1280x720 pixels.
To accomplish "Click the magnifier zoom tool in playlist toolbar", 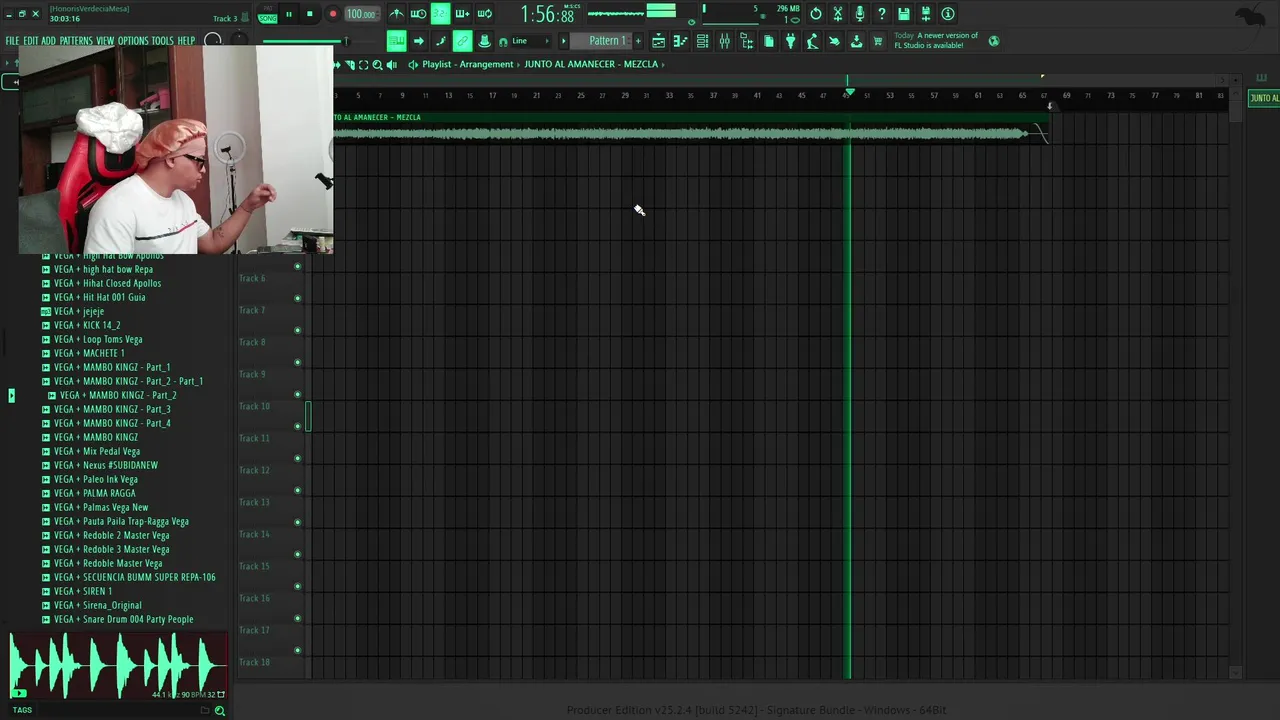I will tap(377, 64).
